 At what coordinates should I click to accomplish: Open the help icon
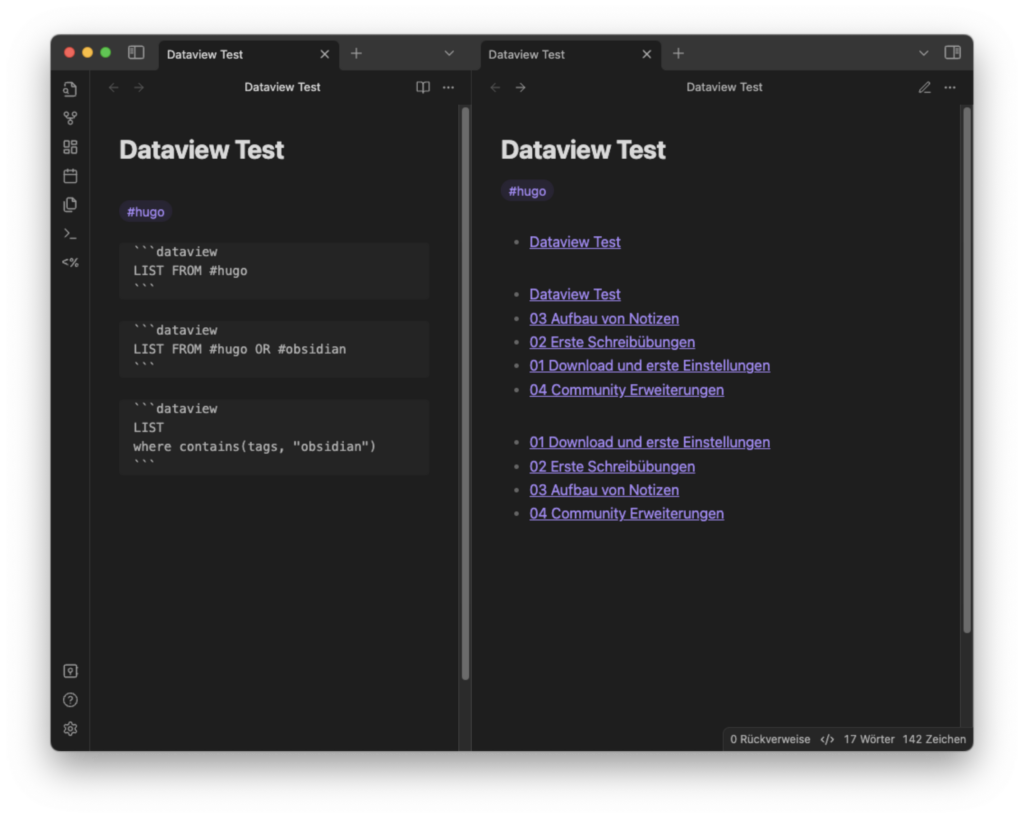point(71,700)
